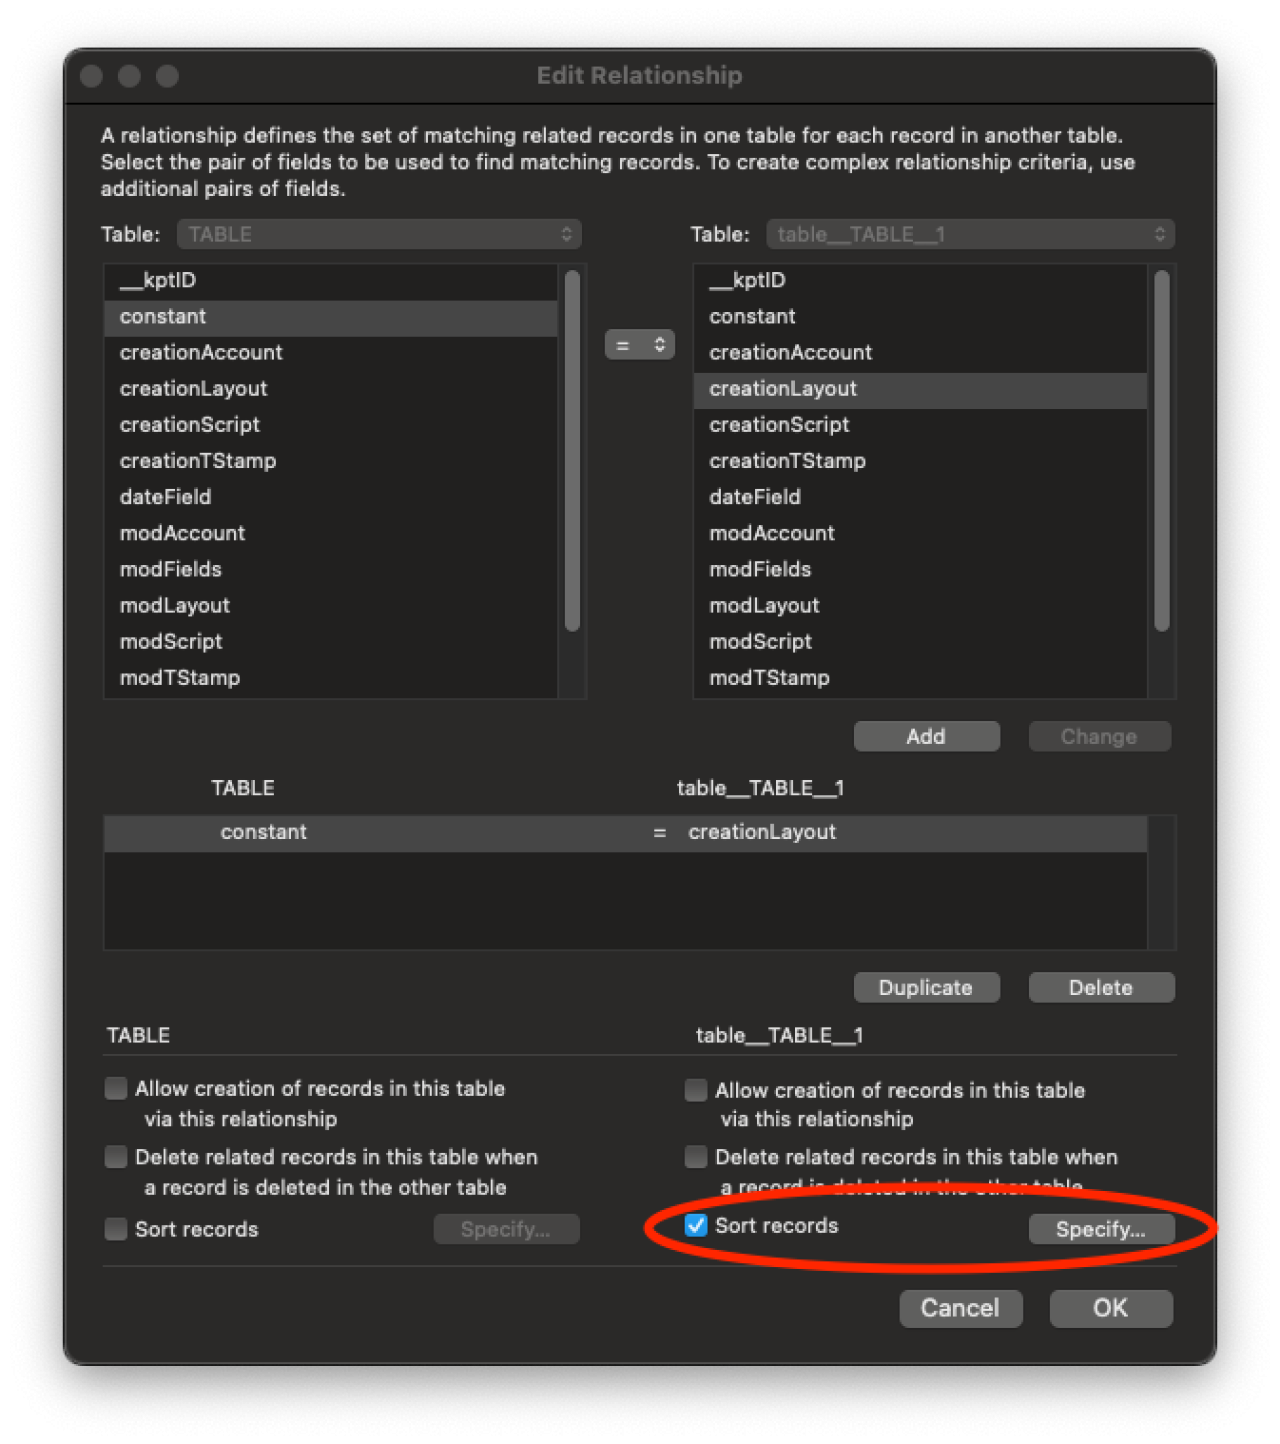This screenshot has height=1444, width=1280.
Task: Open the left Table dropdown showing TABLE
Action: pos(377,234)
